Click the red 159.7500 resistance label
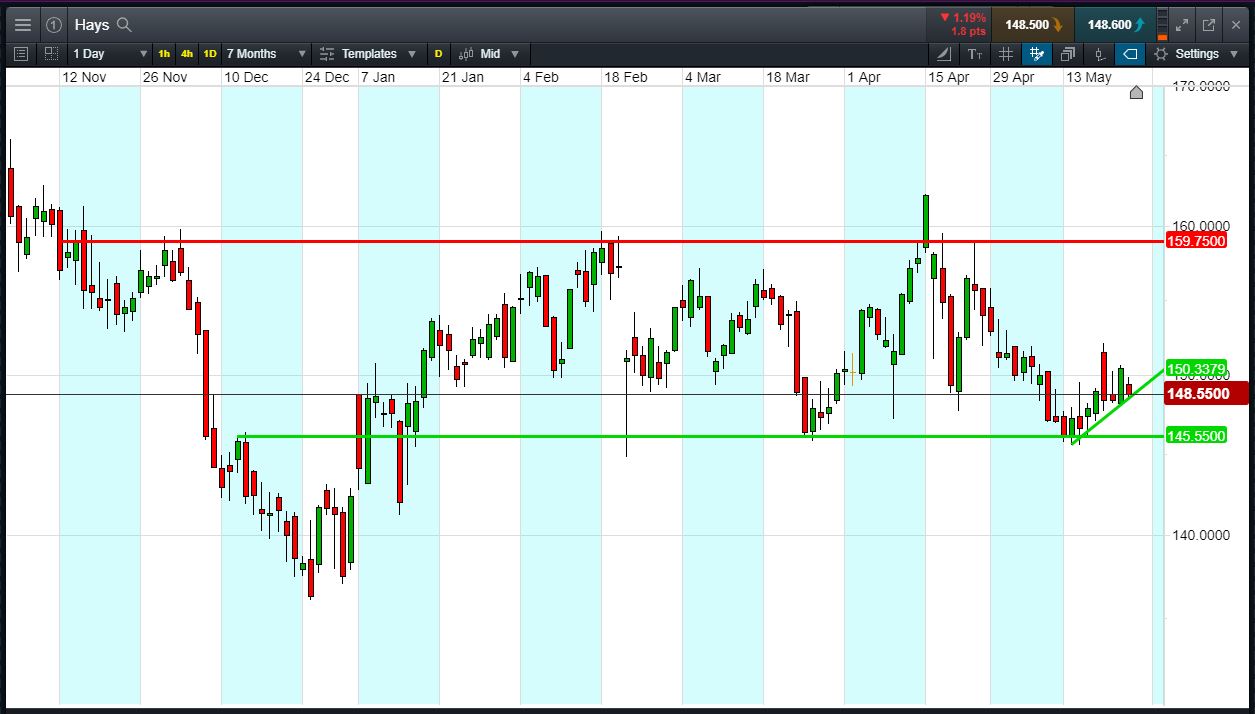 click(1196, 241)
